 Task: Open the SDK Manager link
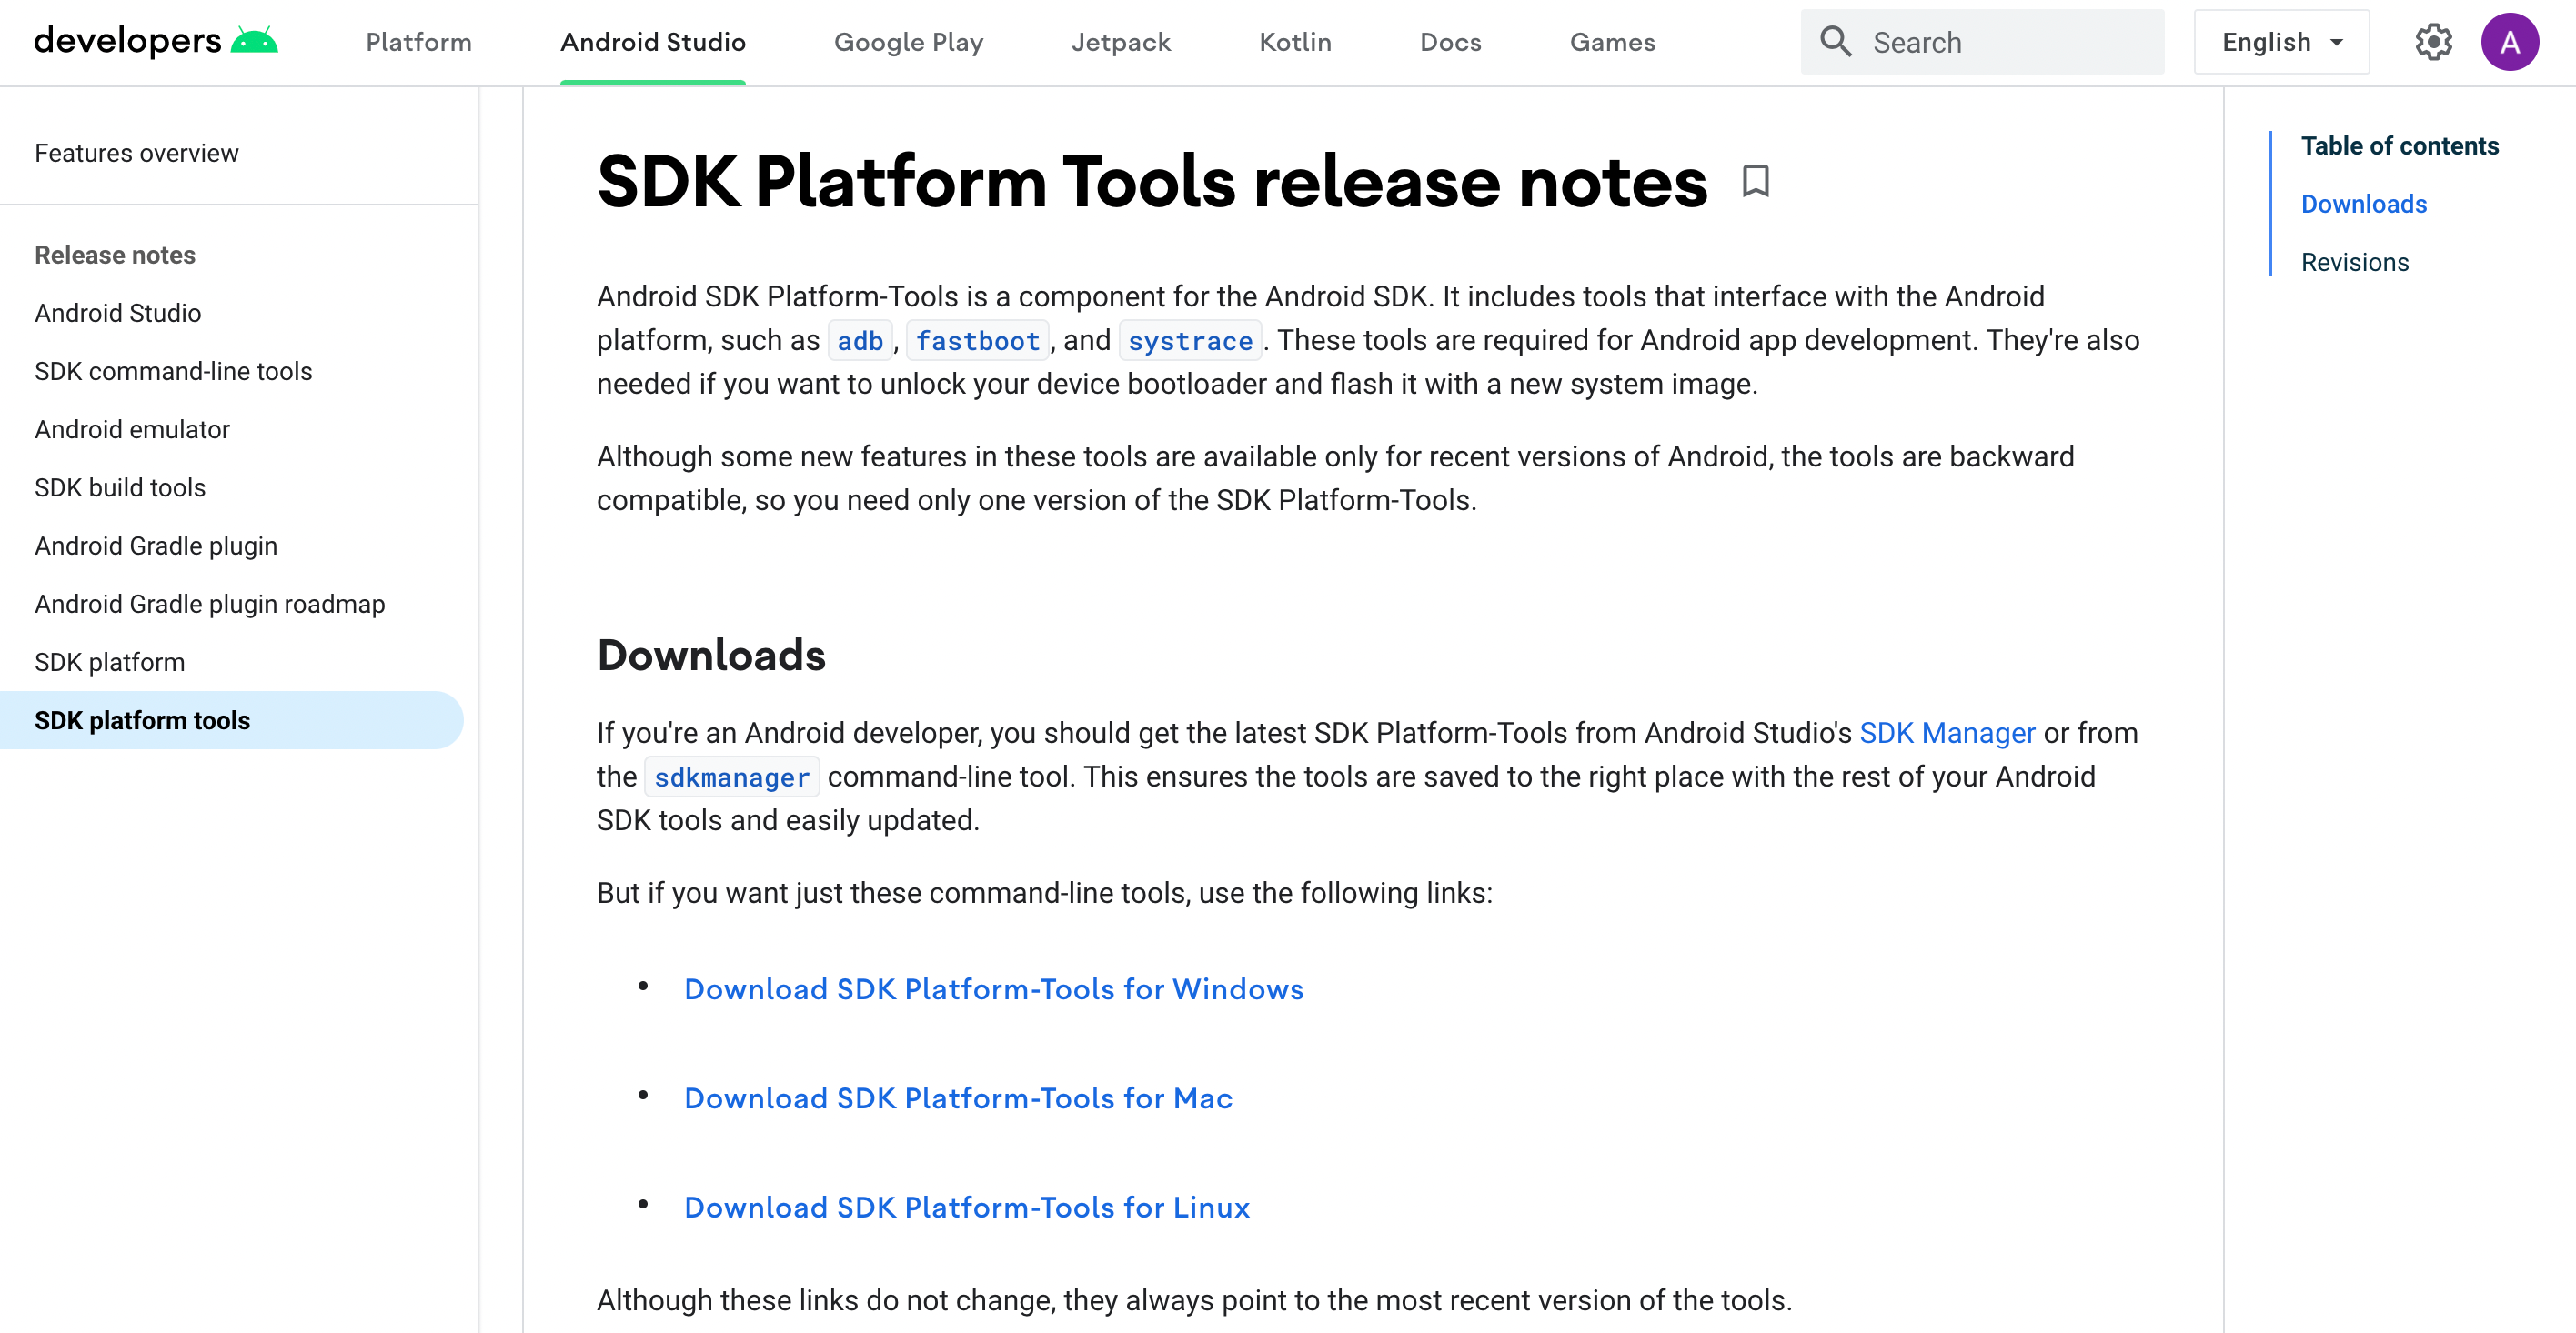coord(1946,733)
